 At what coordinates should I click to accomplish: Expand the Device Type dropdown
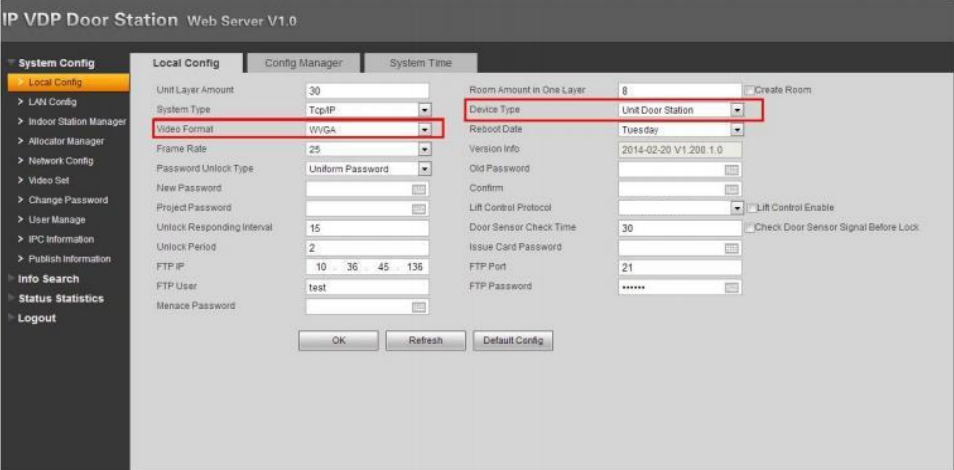pos(737,110)
